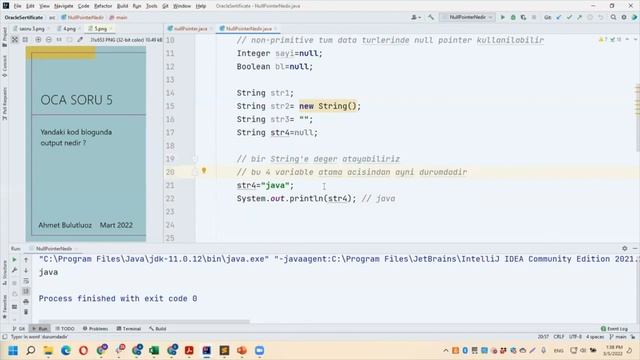Click the intention light bulb on line 20
The image size is (640, 360).
pos(204,171)
